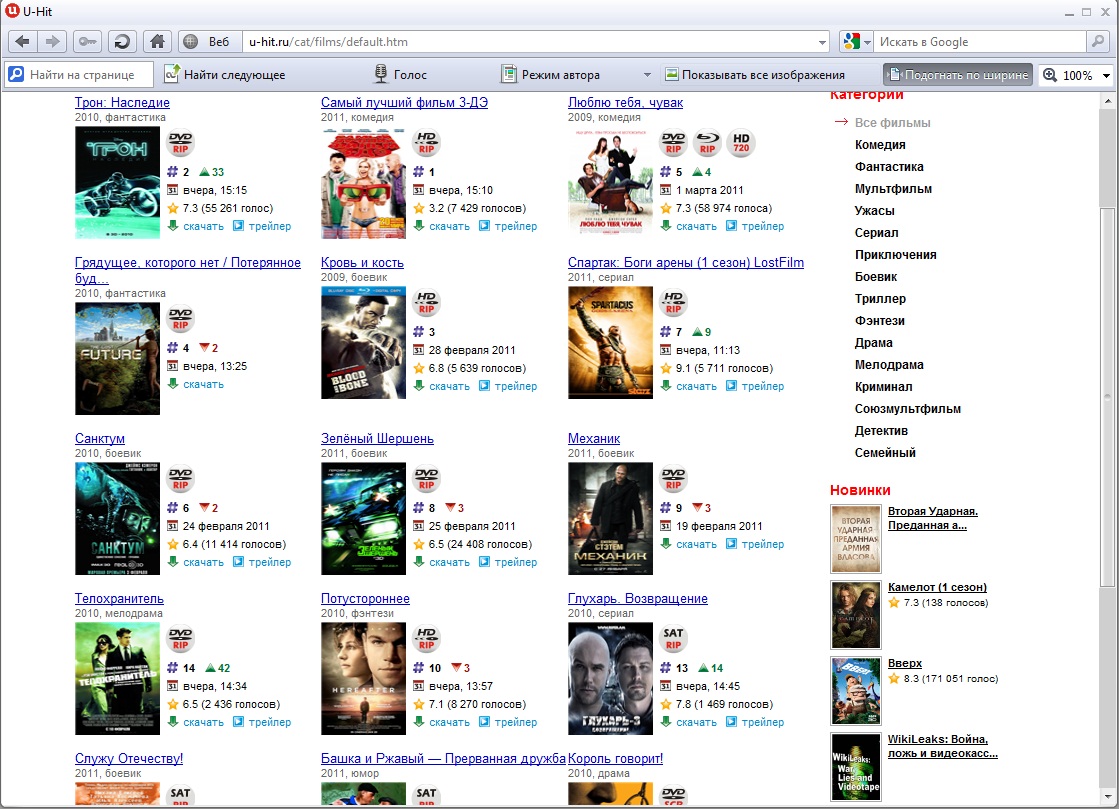Toggle Показывать все изображения

click(755, 74)
